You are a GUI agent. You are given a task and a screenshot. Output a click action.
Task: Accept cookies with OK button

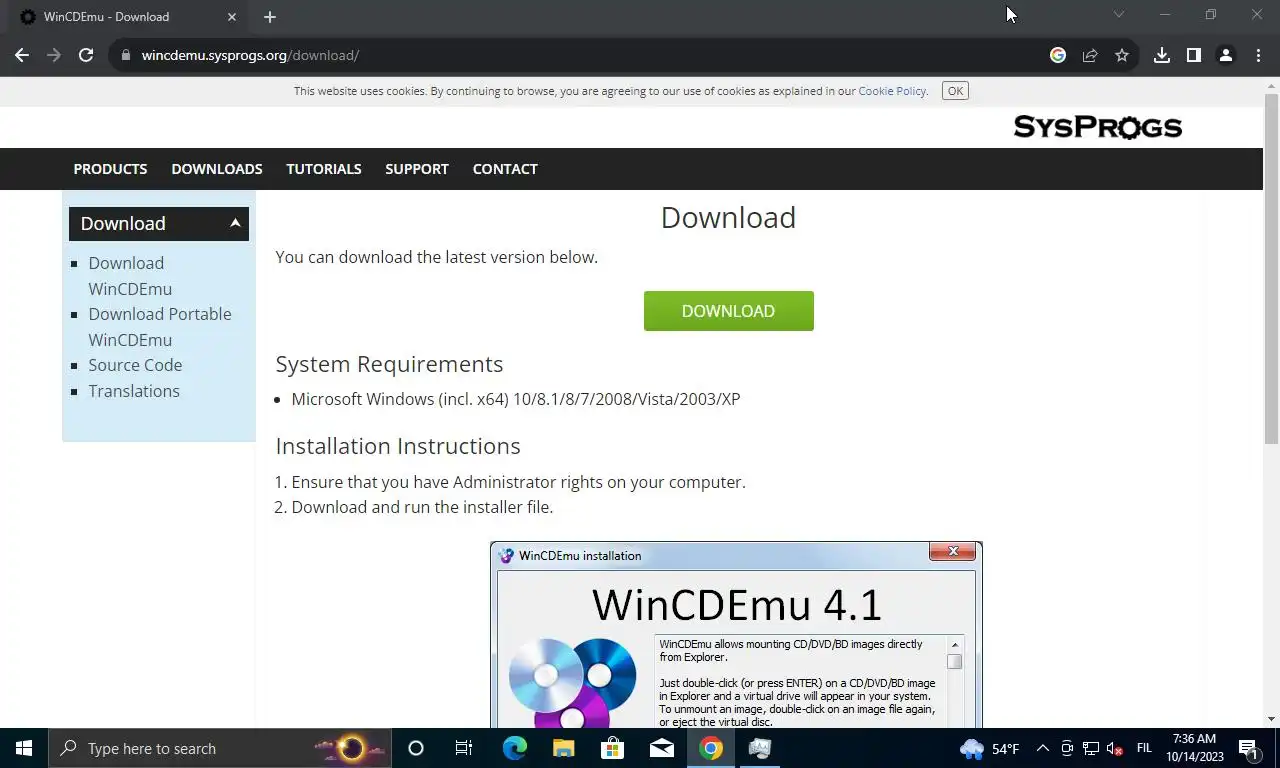[955, 91]
